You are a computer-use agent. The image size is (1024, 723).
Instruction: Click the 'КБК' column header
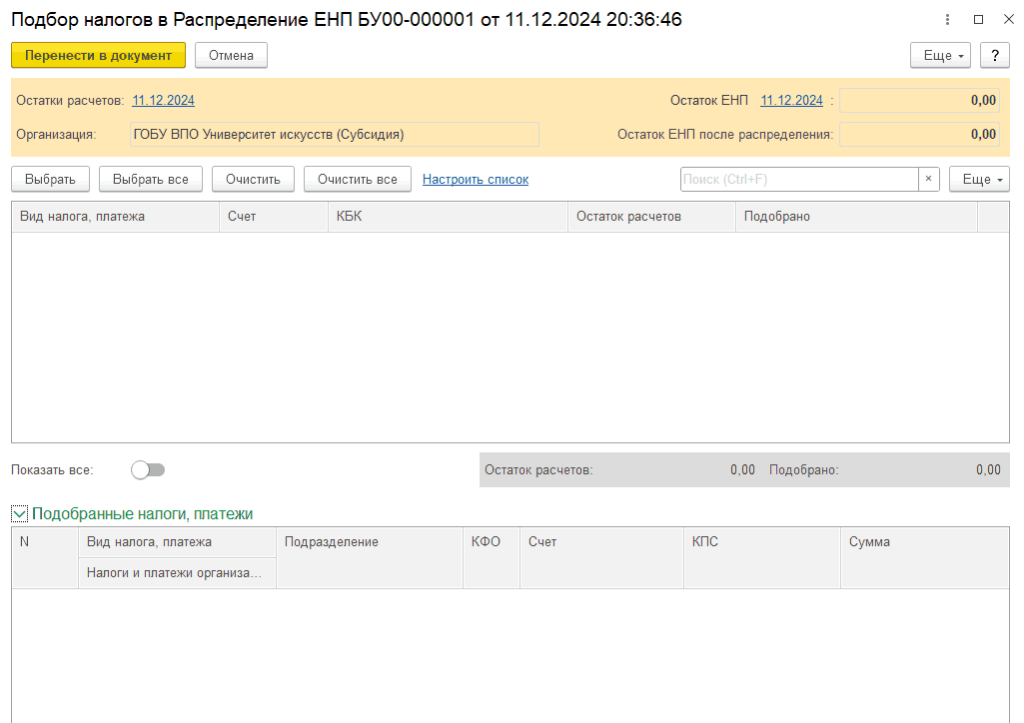coord(447,217)
